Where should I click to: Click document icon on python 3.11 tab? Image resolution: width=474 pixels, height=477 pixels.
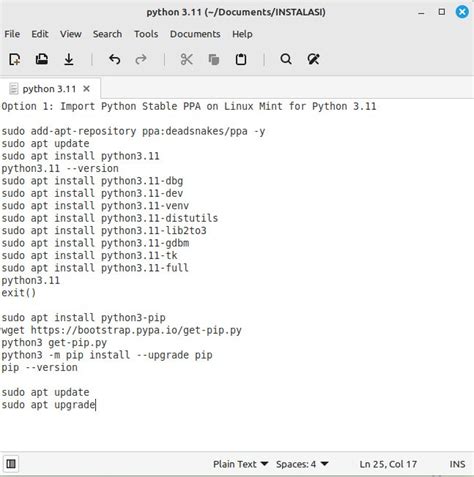[13, 89]
